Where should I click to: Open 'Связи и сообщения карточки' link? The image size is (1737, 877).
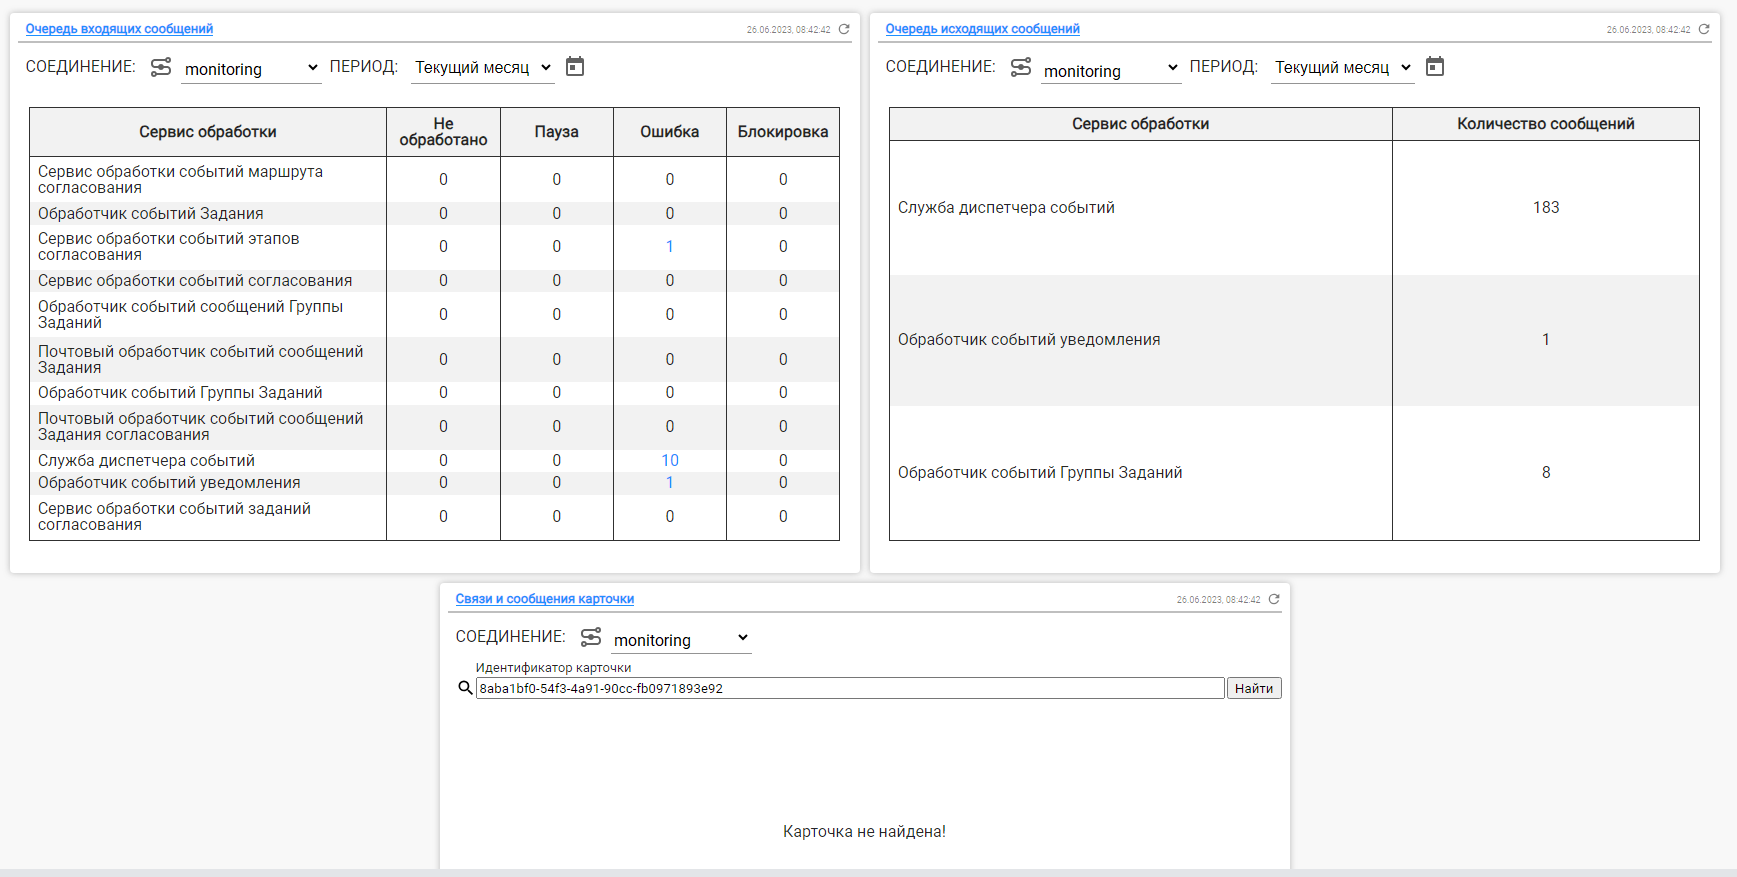[545, 599]
